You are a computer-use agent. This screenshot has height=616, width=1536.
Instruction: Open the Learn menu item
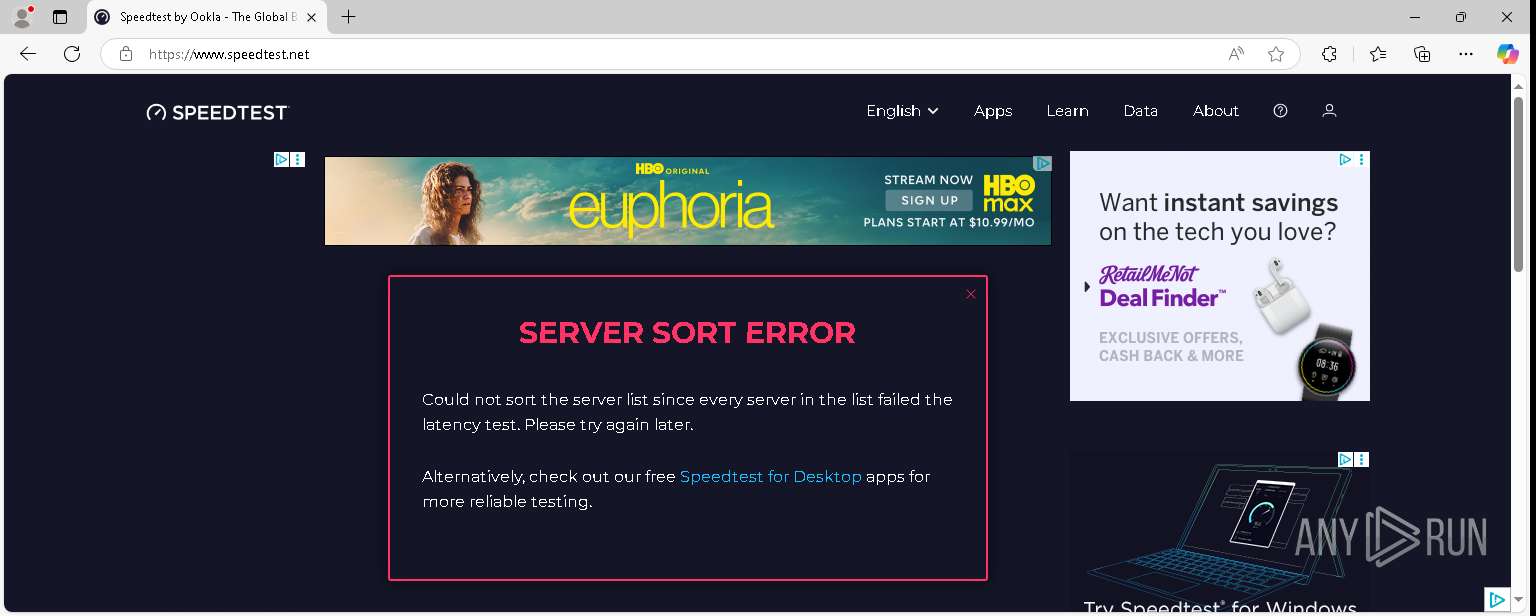pyautogui.click(x=1067, y=111)
